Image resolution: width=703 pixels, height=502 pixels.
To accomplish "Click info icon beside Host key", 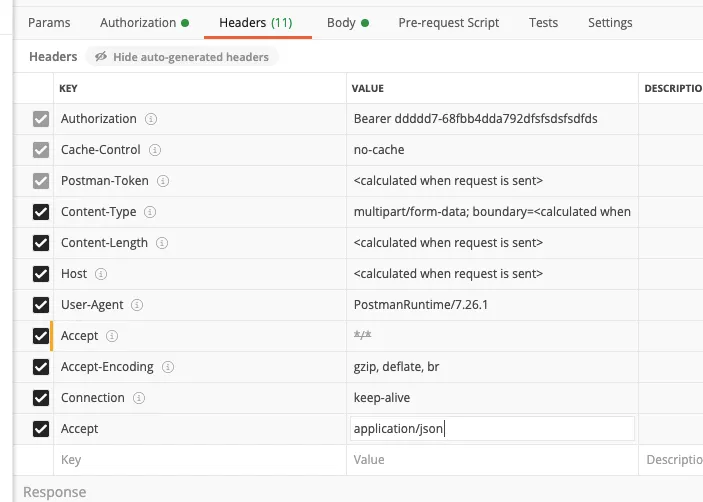I will pyautogui.click(x=101, y=274).
